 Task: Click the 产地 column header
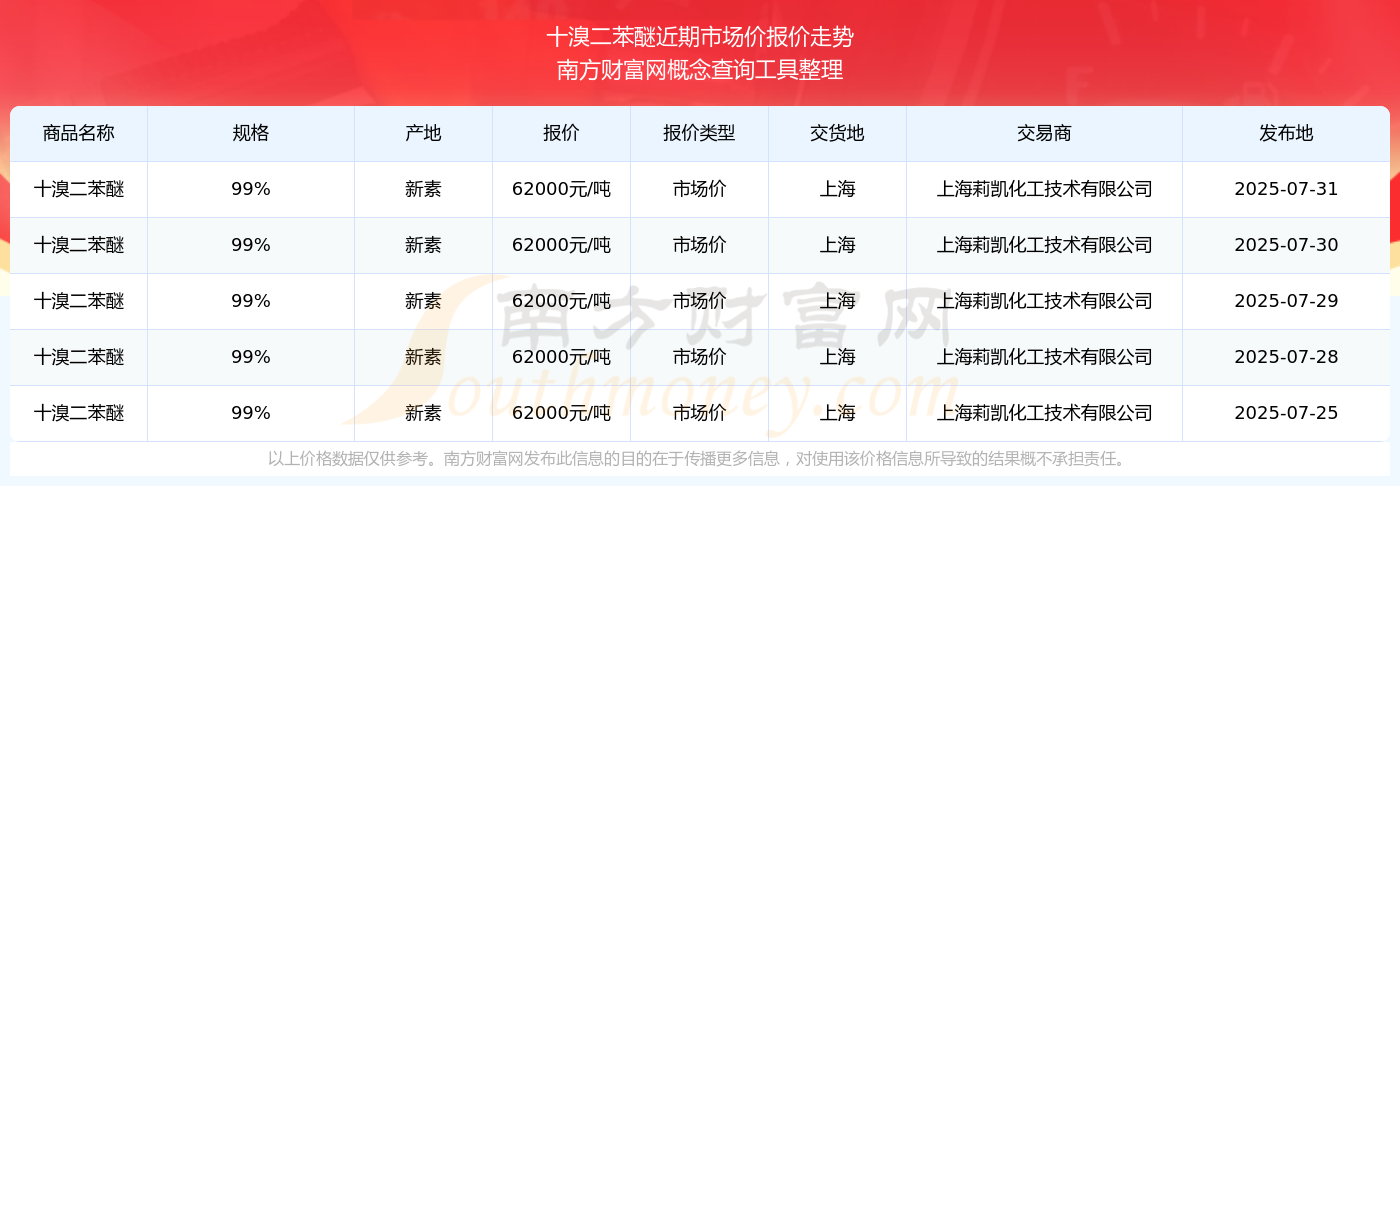tap(424, 133)
